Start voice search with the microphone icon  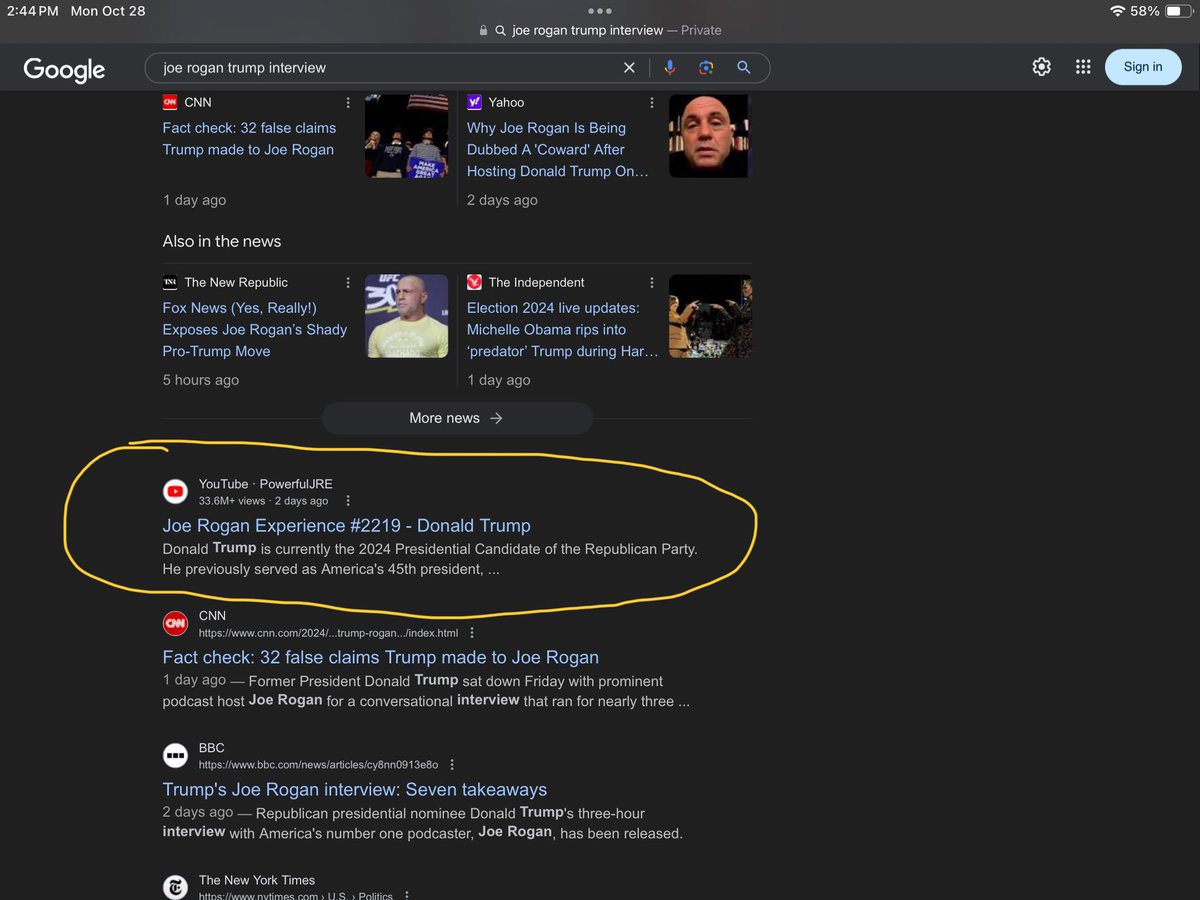point(669,67)
